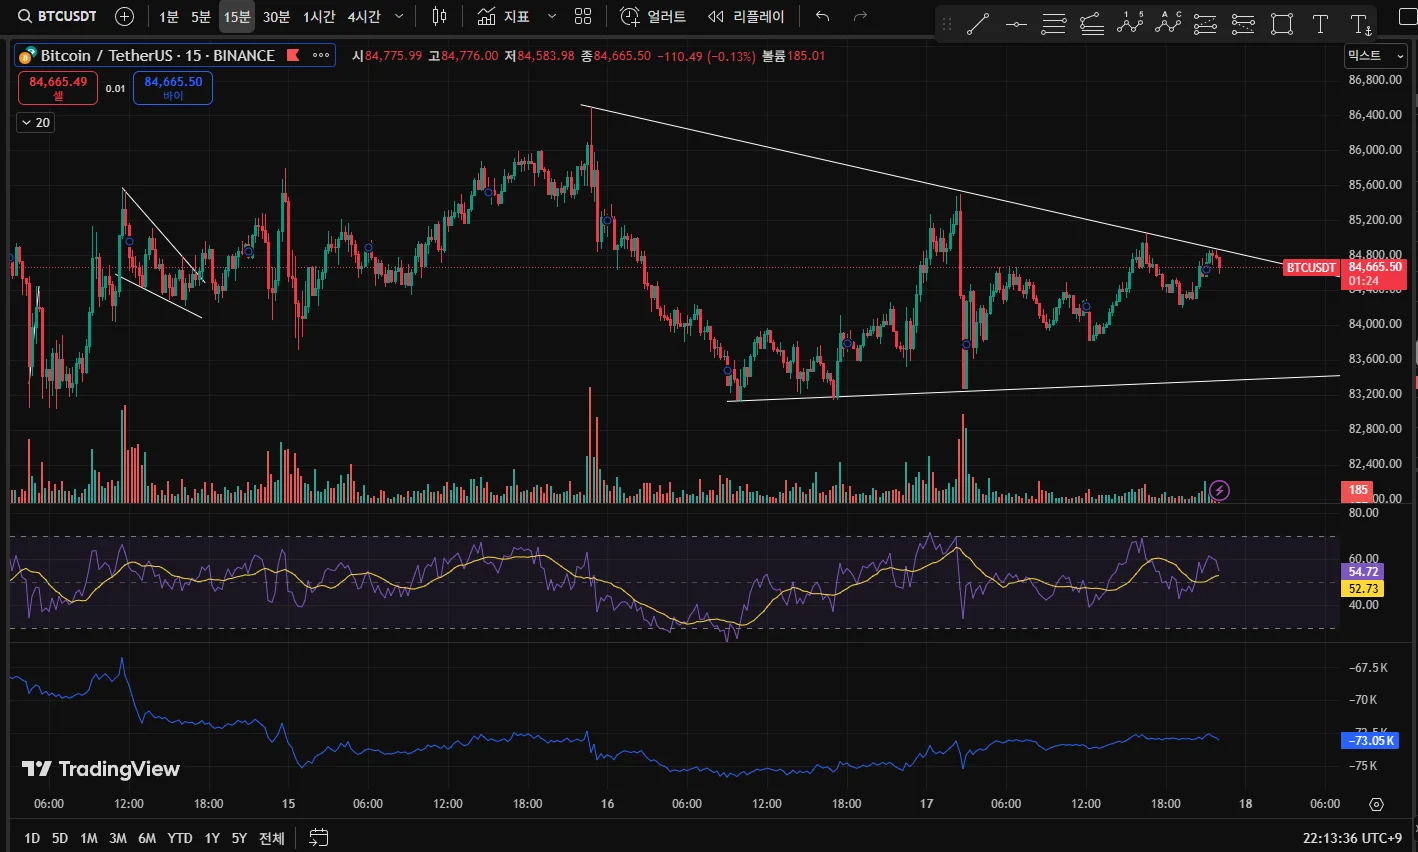Set date range to 3M

tap(118, 838)
